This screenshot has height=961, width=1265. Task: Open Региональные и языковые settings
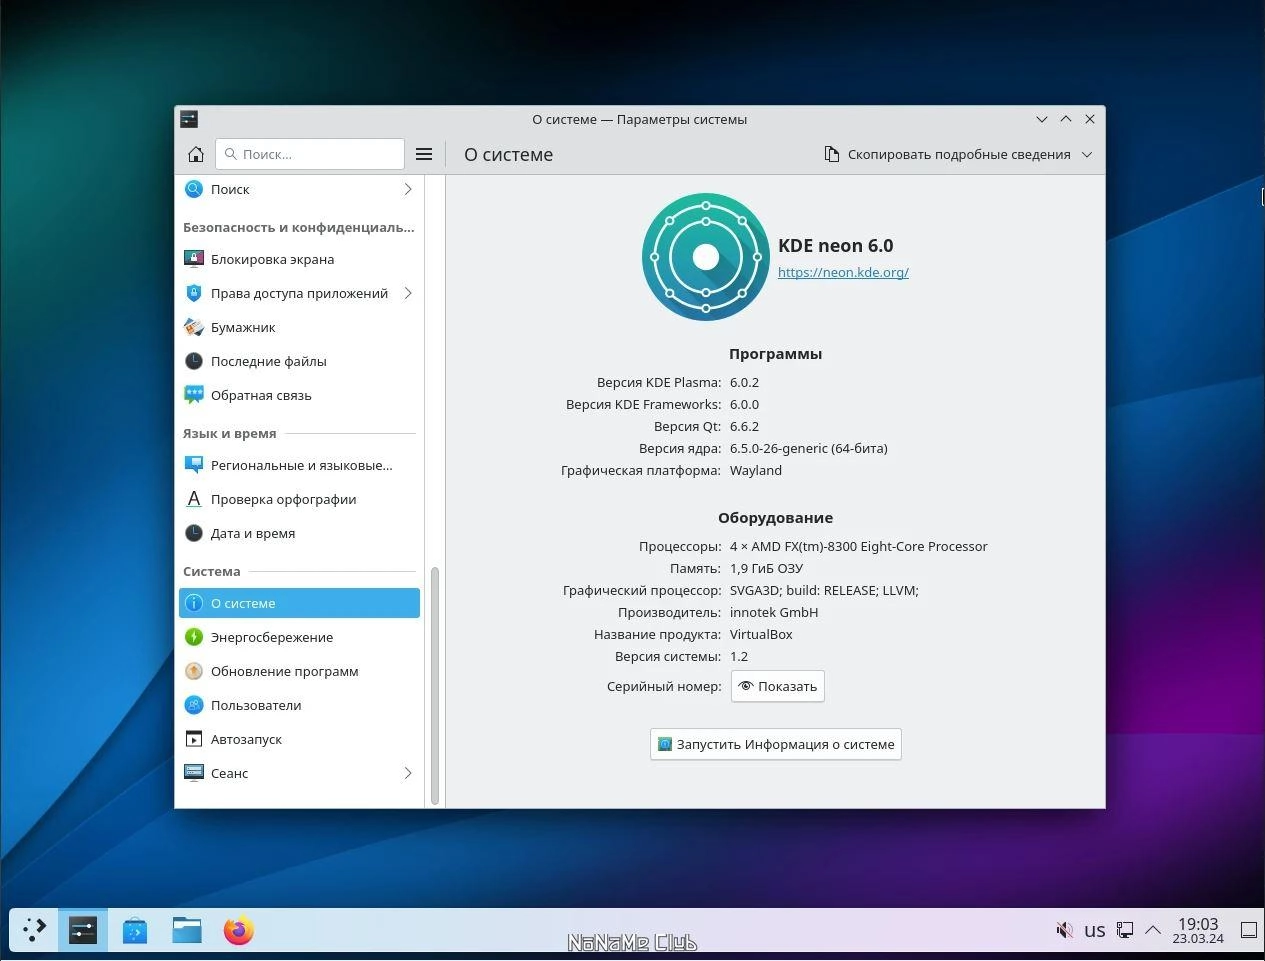tap(299, 465)
